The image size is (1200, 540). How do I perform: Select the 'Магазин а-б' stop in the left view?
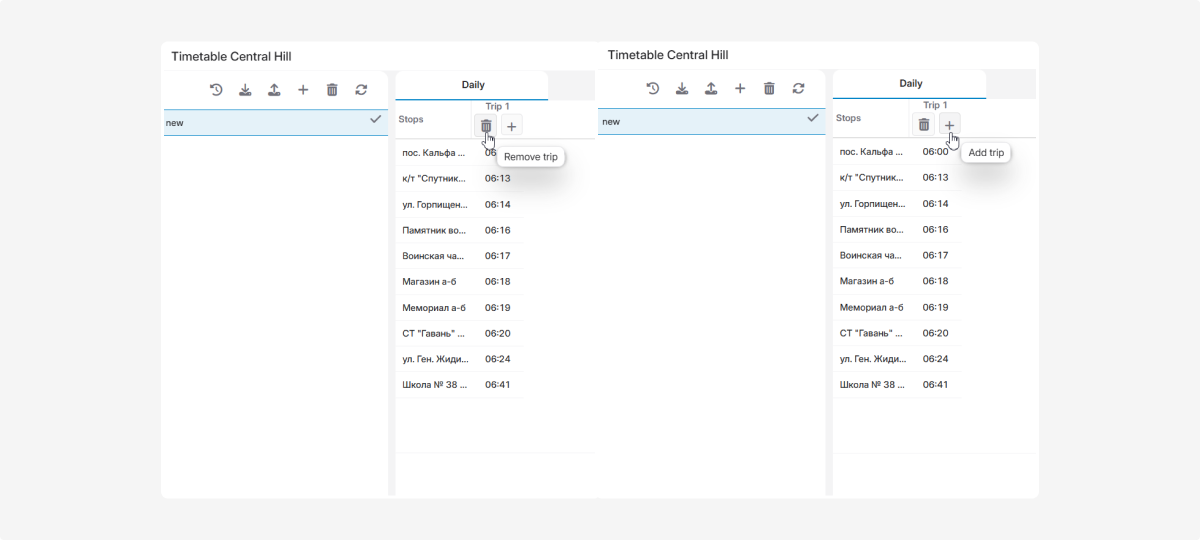pyautogui.click(x=432, y=282)
